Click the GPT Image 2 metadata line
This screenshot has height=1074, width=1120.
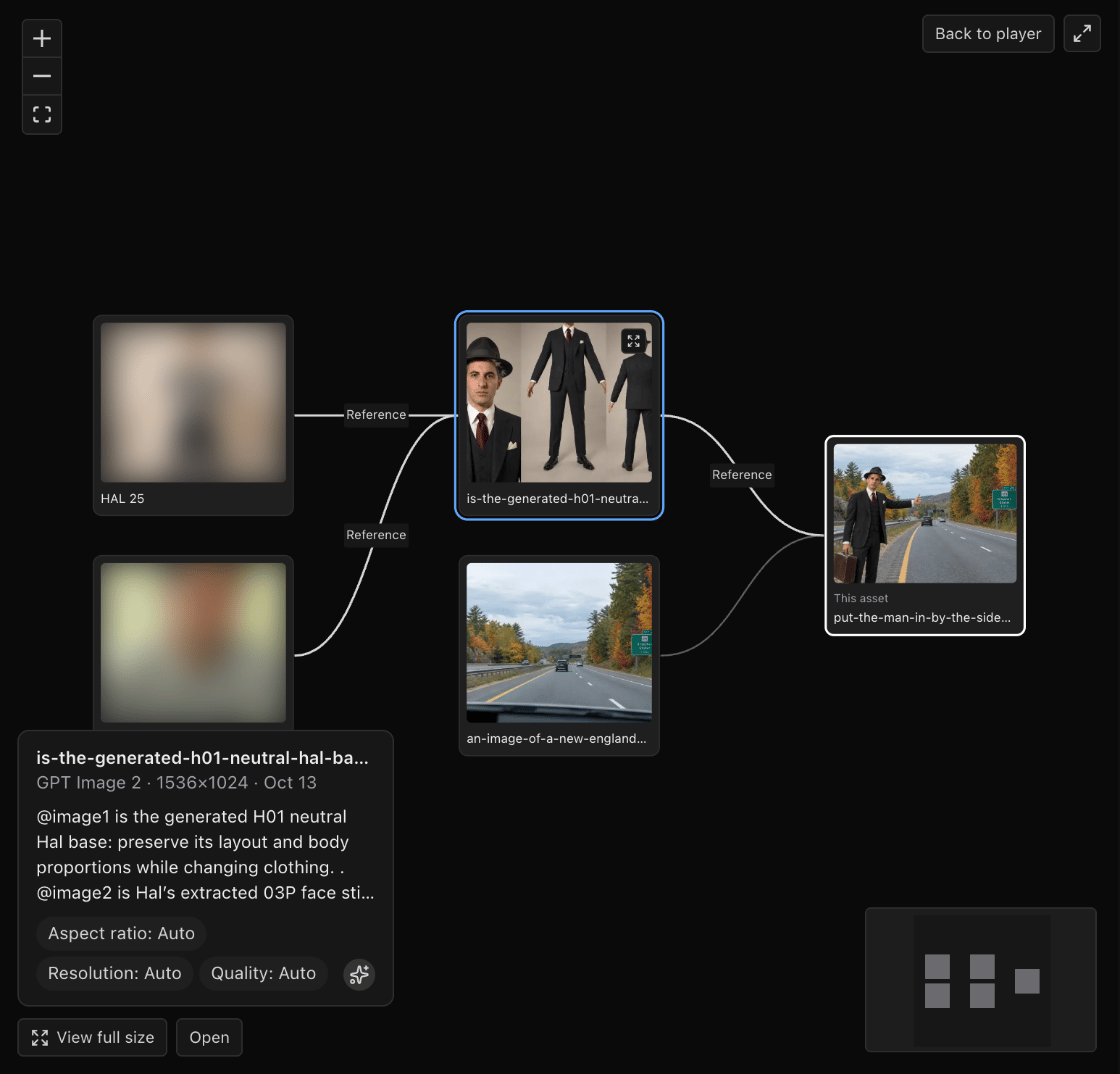pos(176,783)
